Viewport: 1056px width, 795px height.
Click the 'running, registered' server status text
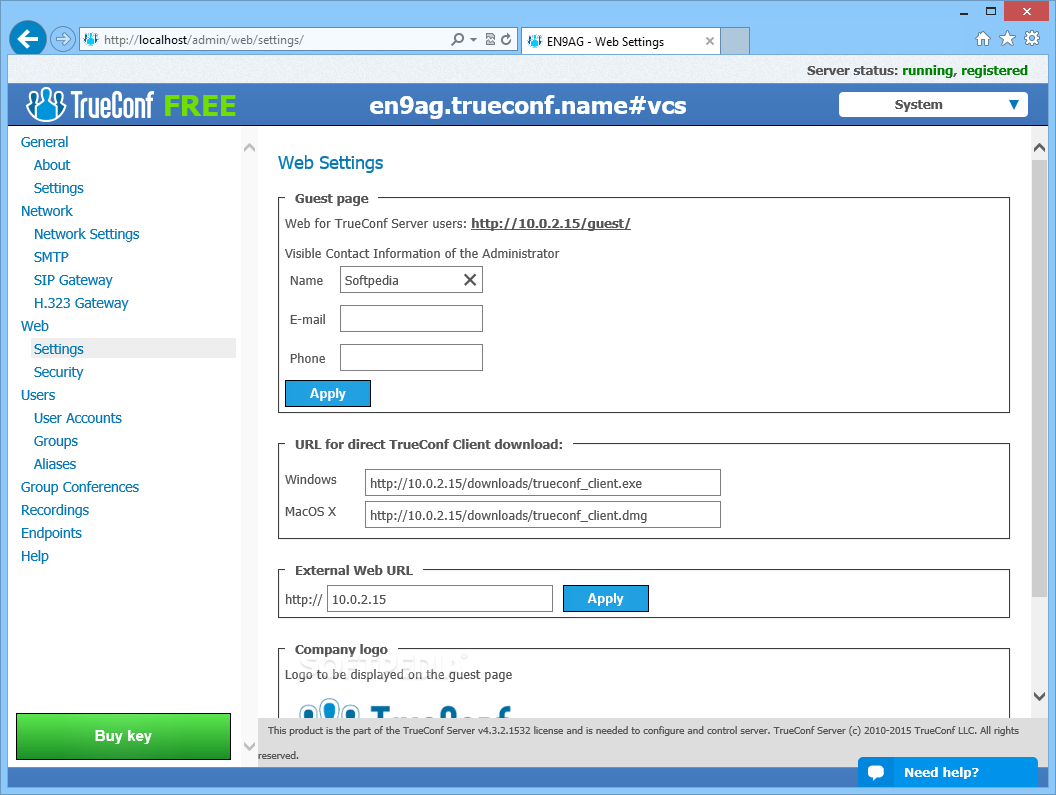[964, 71]
